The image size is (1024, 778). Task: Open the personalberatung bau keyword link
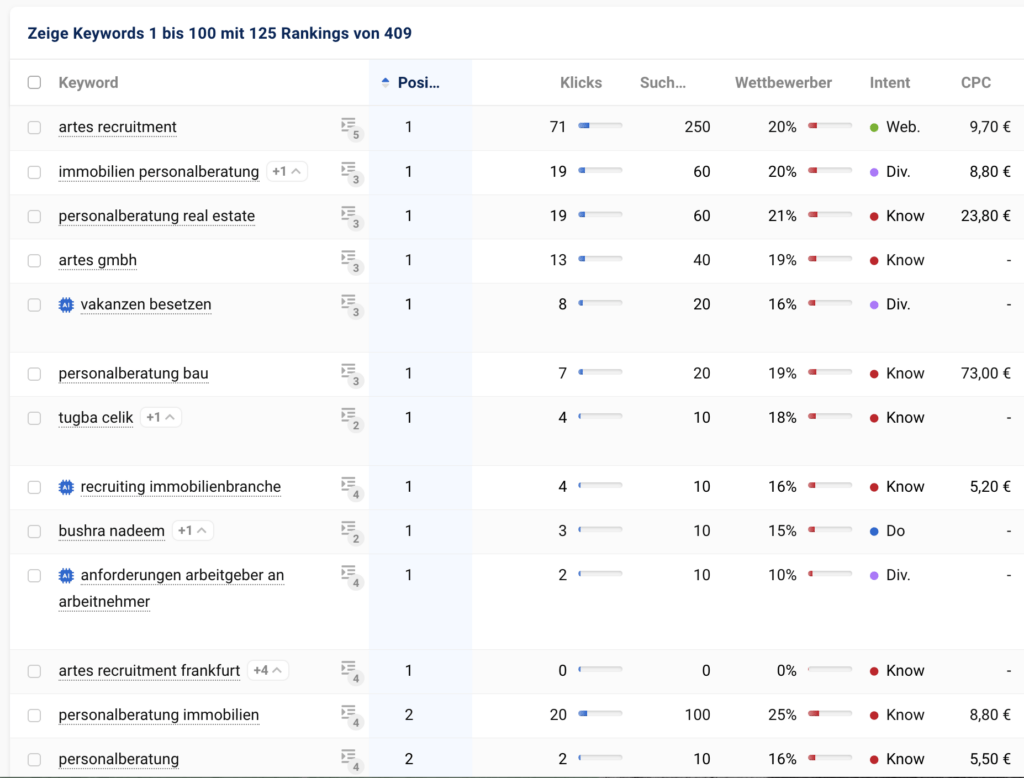133,373
